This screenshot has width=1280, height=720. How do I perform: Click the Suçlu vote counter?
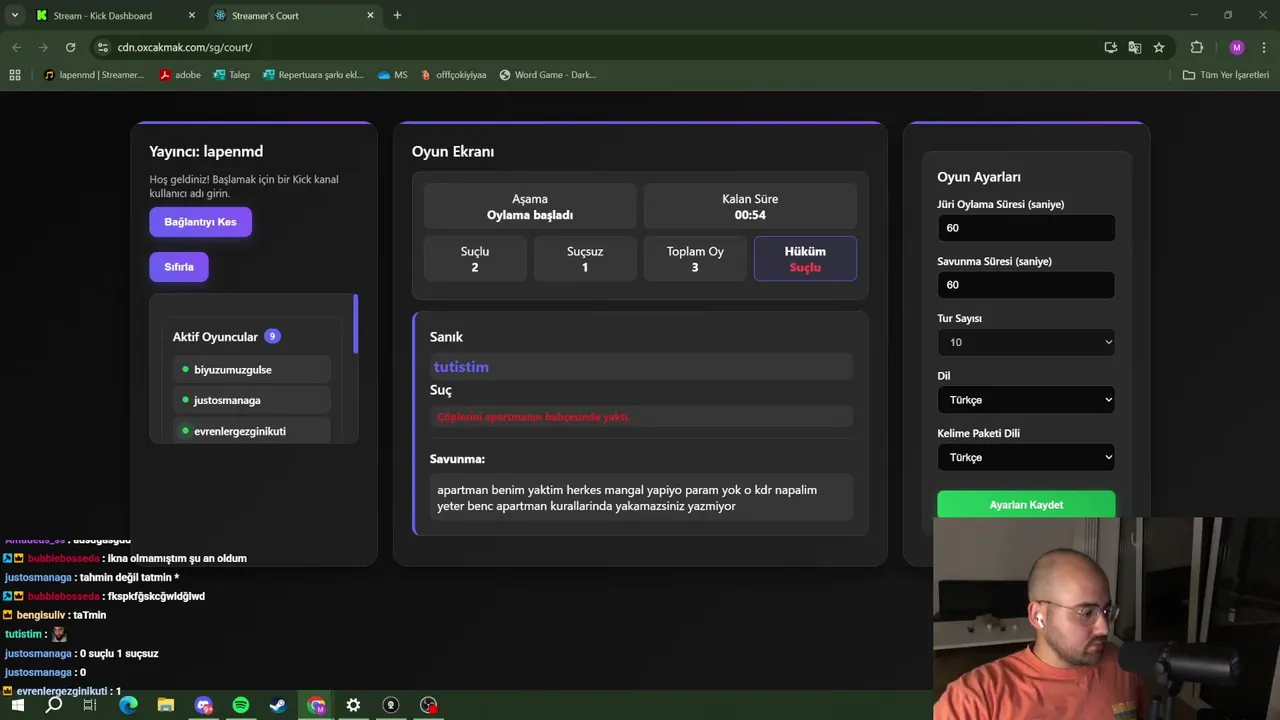click(x=475, y=259)
